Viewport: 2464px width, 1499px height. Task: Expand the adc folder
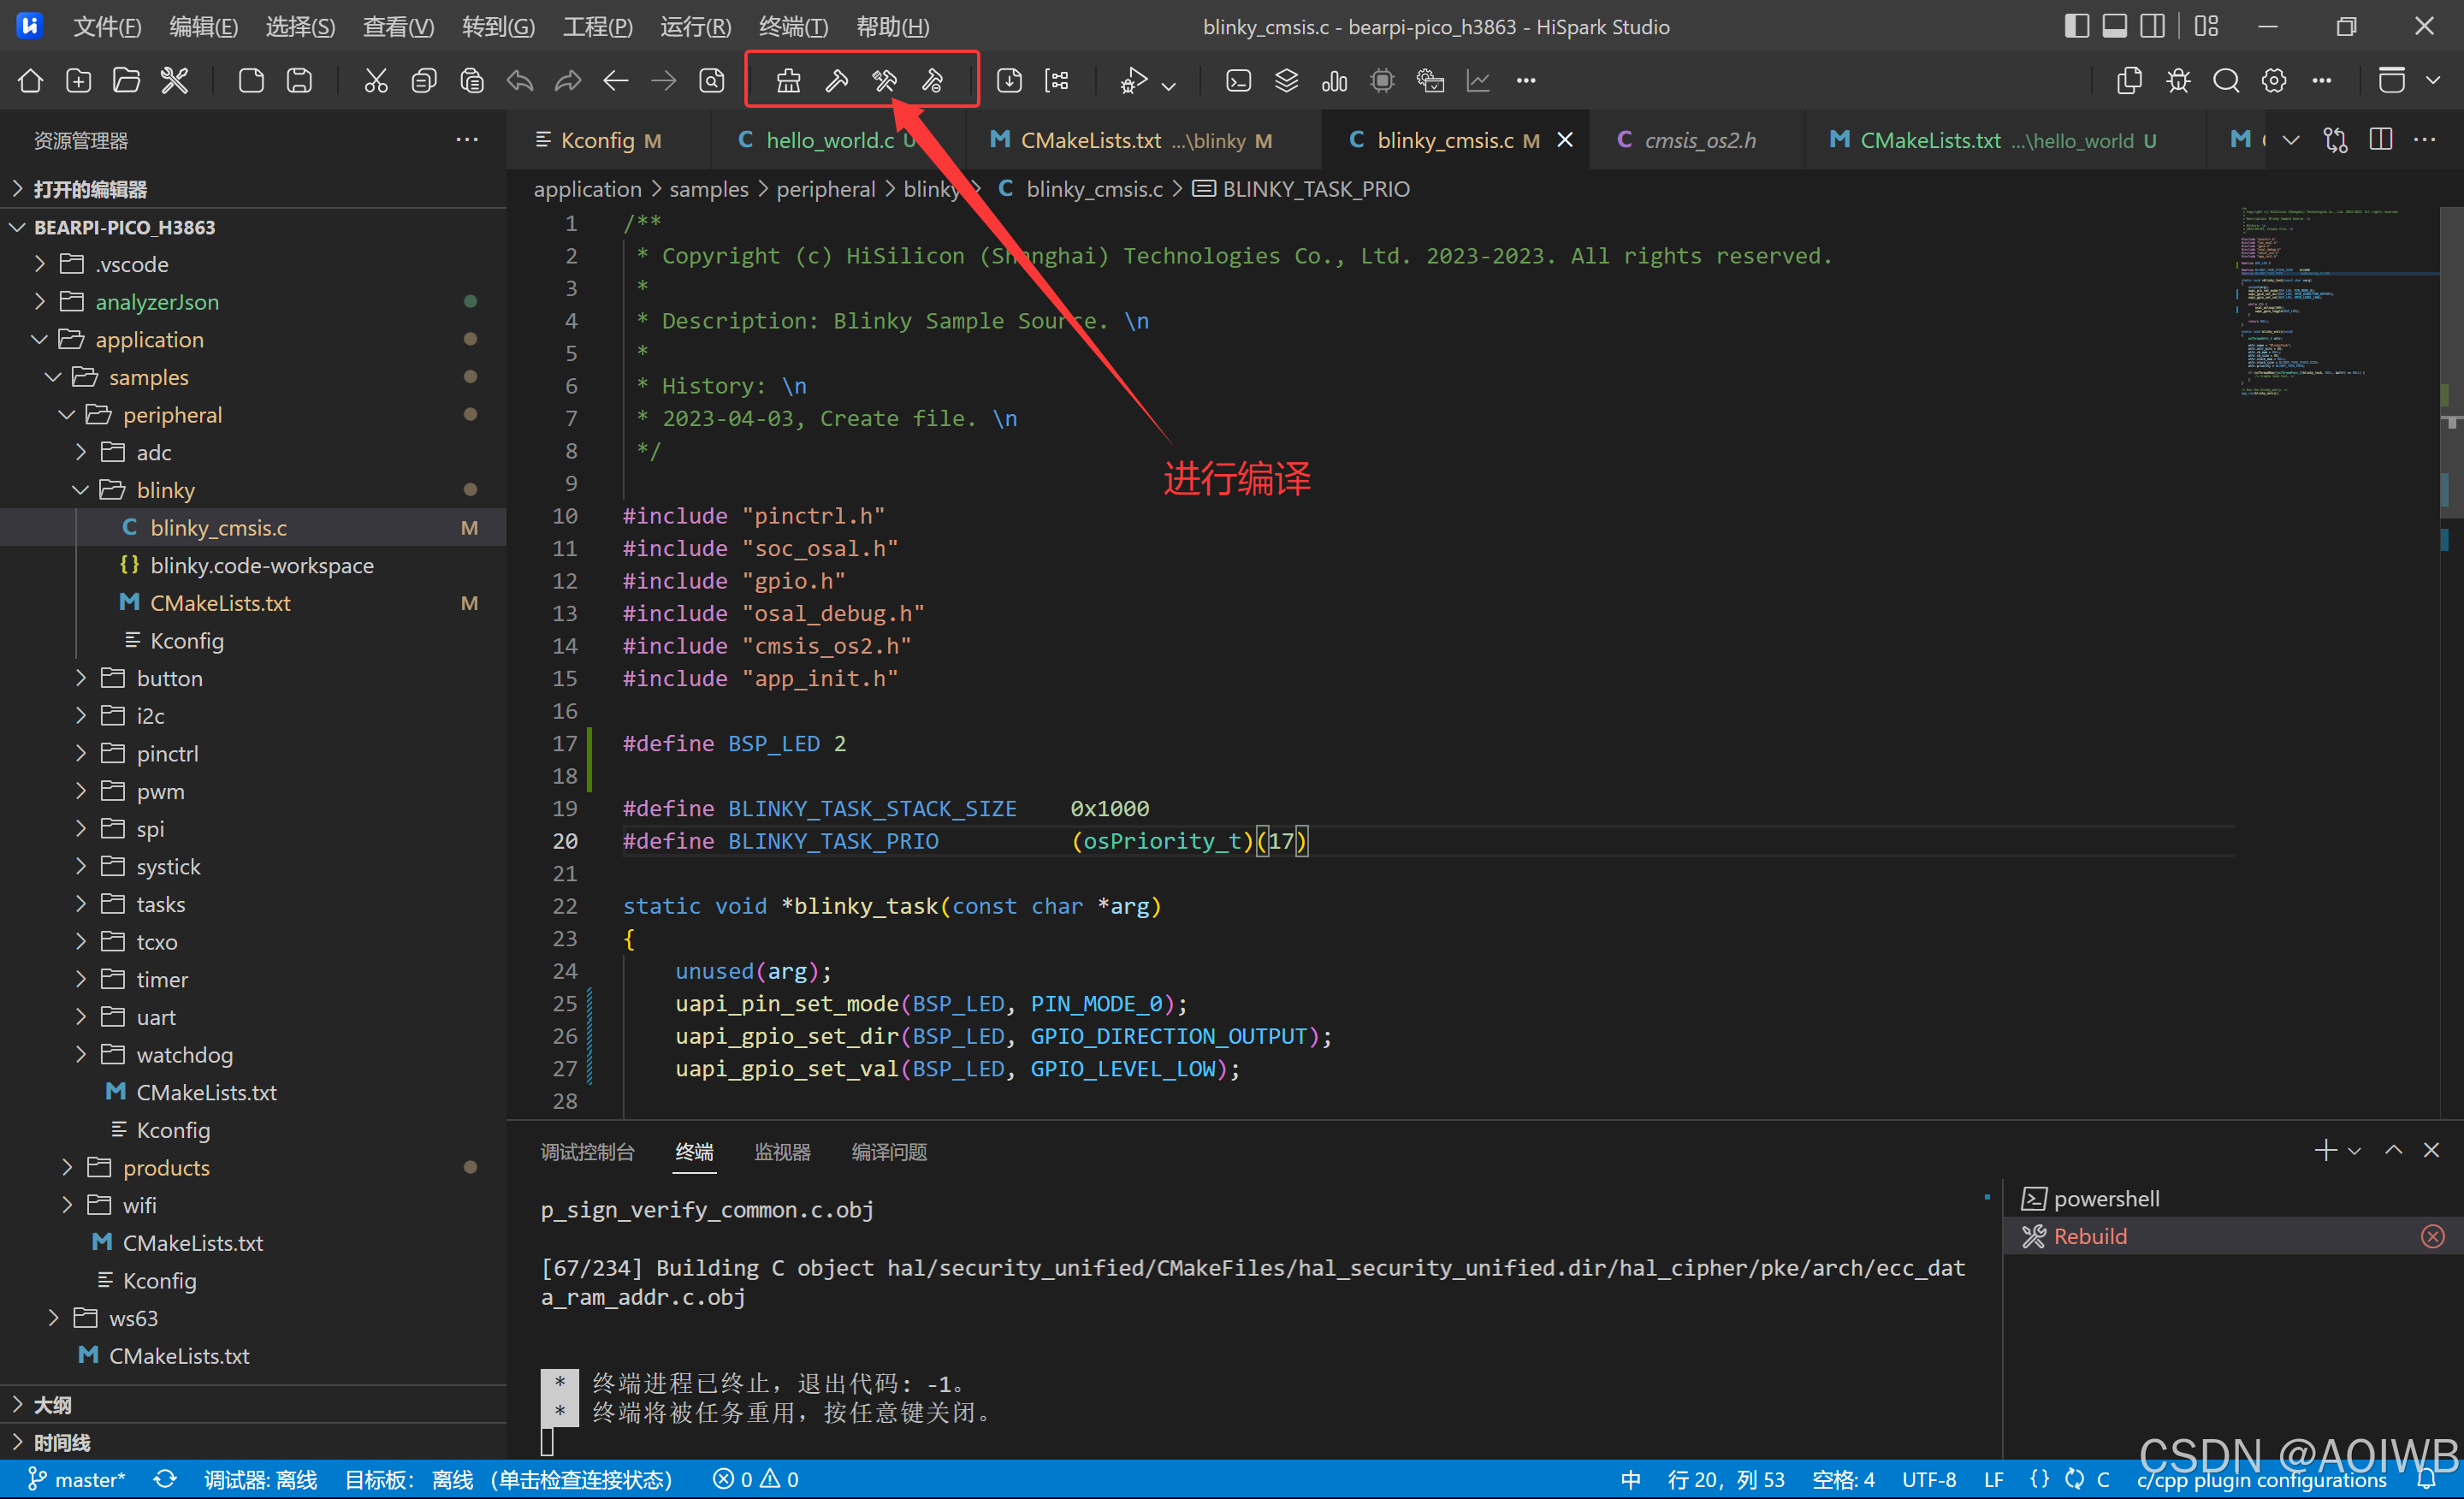click(x=153, y=453)
